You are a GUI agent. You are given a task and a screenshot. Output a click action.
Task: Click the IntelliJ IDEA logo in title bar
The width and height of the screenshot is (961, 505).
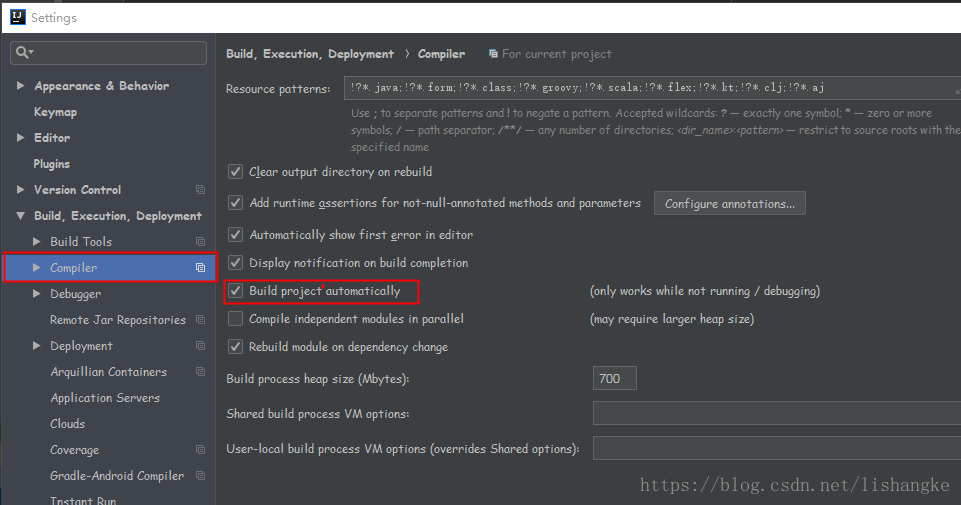click(x=18, y=17)
